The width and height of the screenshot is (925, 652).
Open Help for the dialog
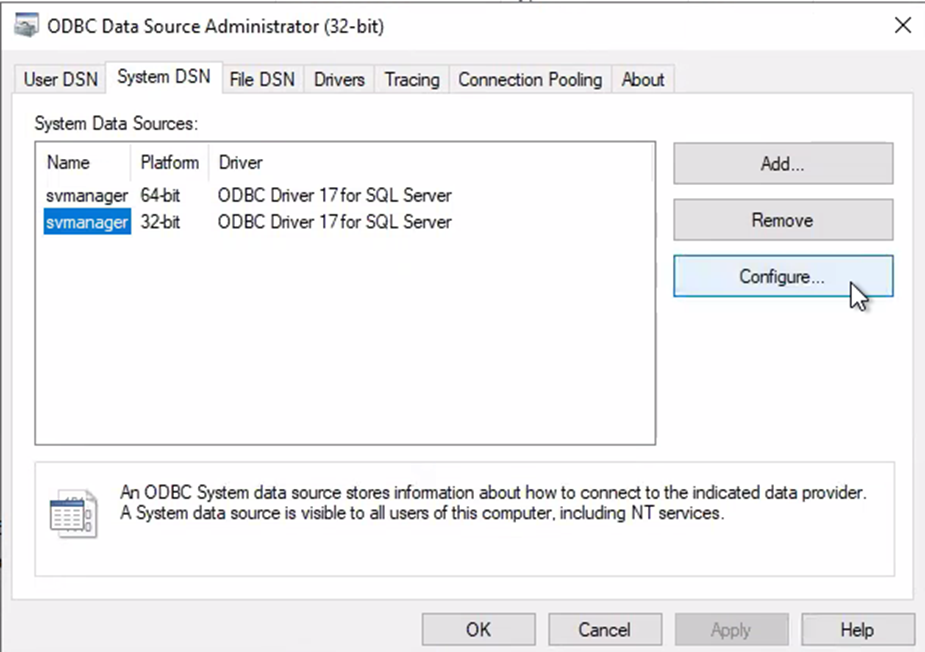857,630
